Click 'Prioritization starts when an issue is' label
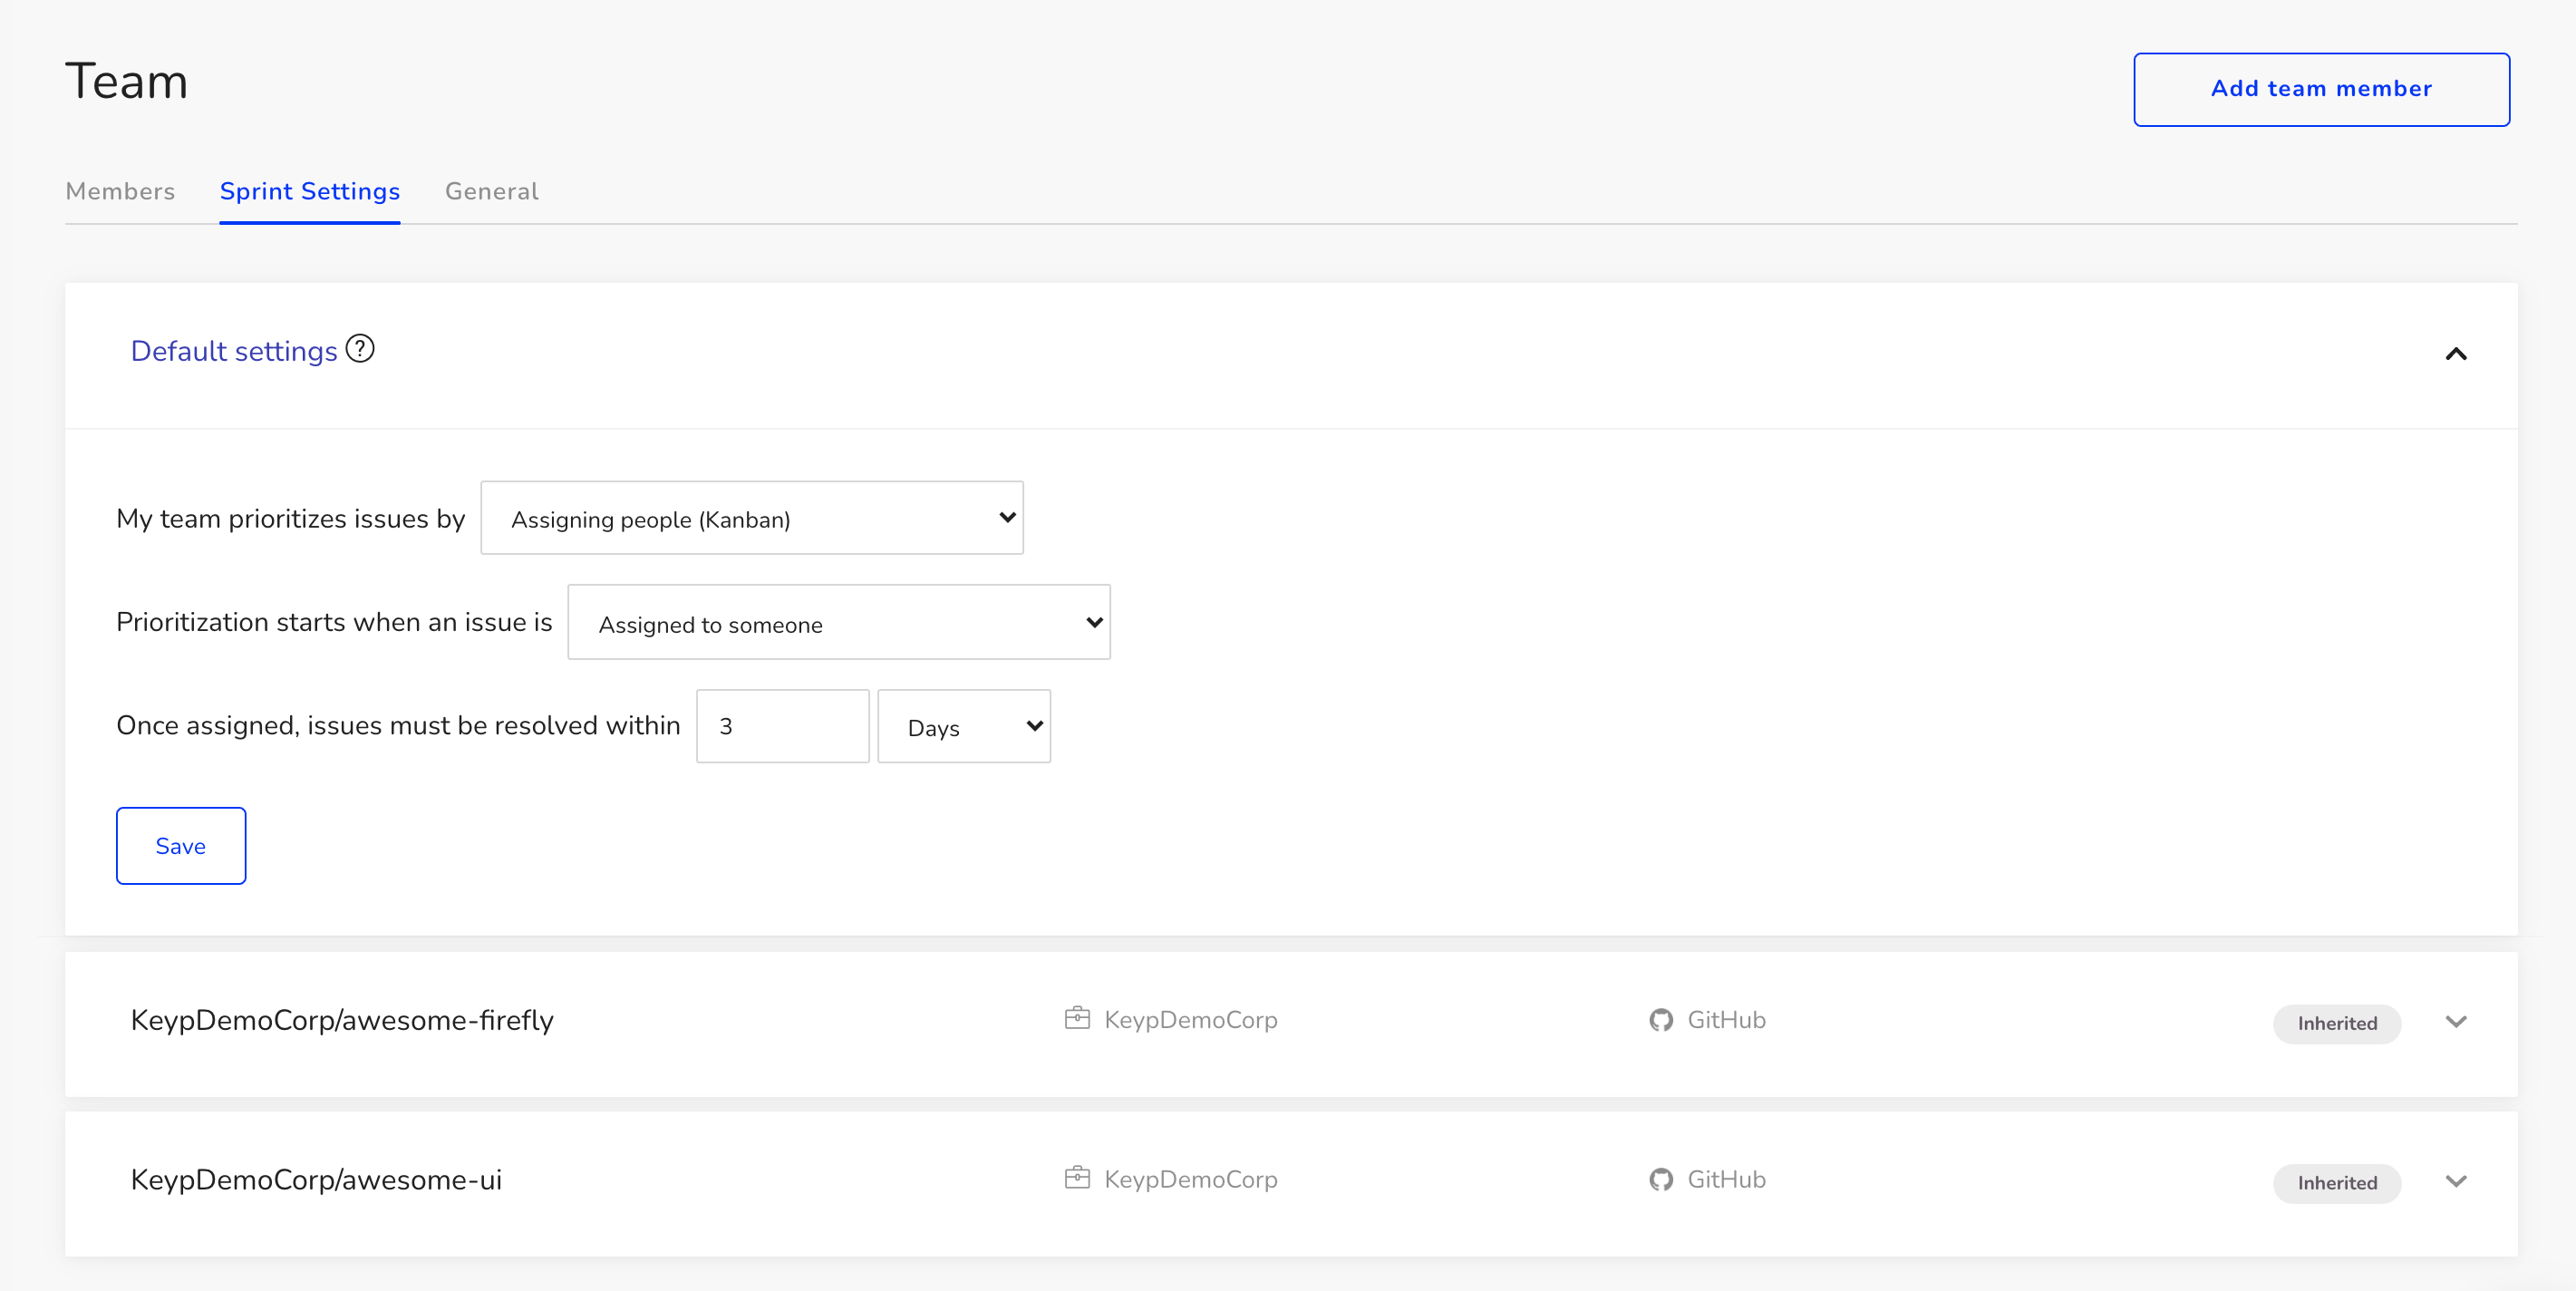The height and width of the screenshot is (1291, 2576). 334,622
